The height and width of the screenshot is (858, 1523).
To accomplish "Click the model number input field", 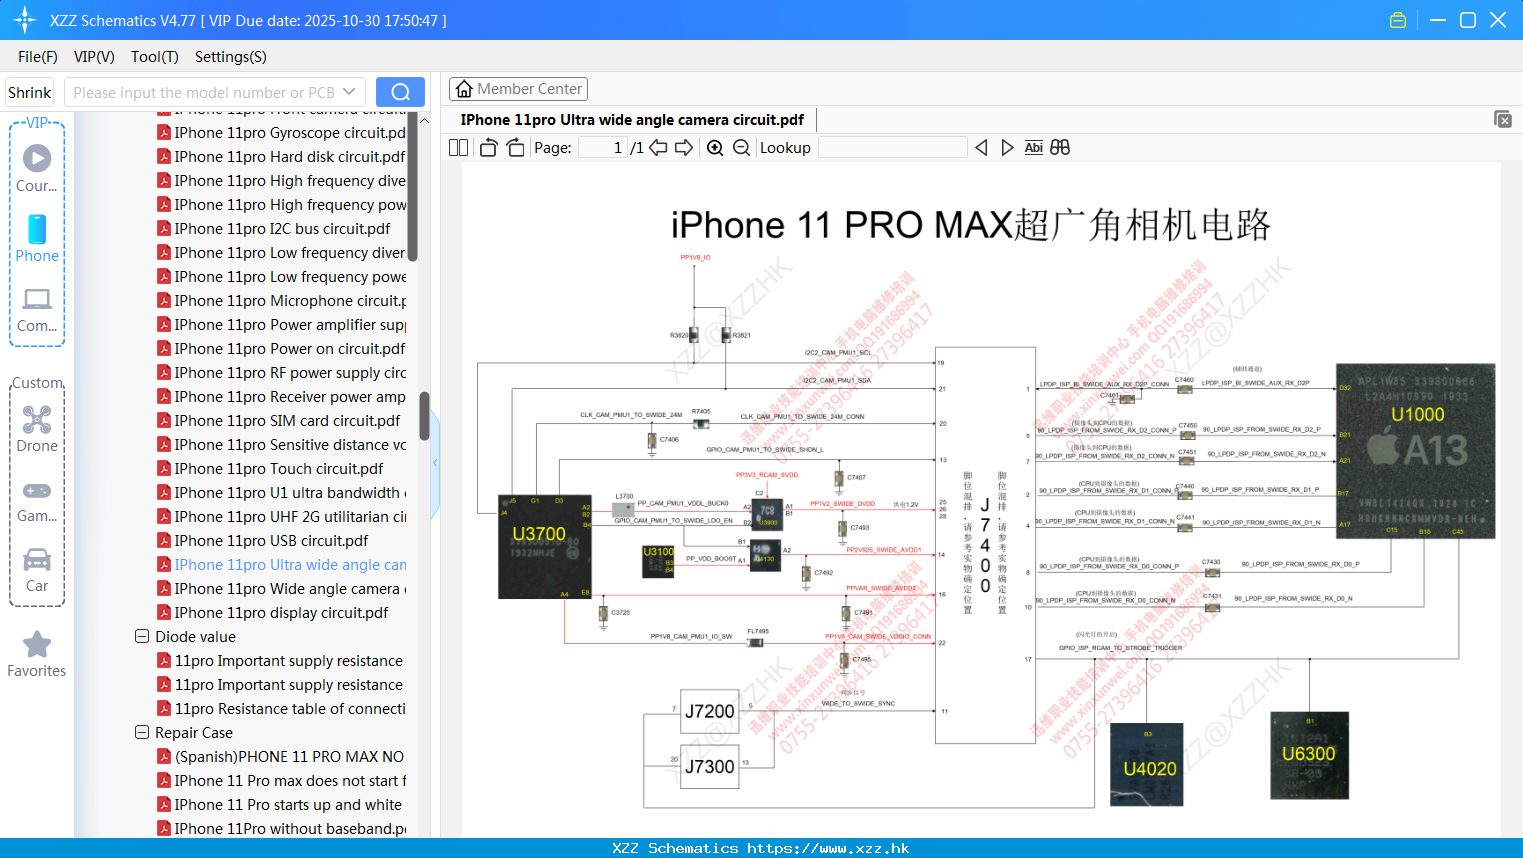I will (204, 92).
